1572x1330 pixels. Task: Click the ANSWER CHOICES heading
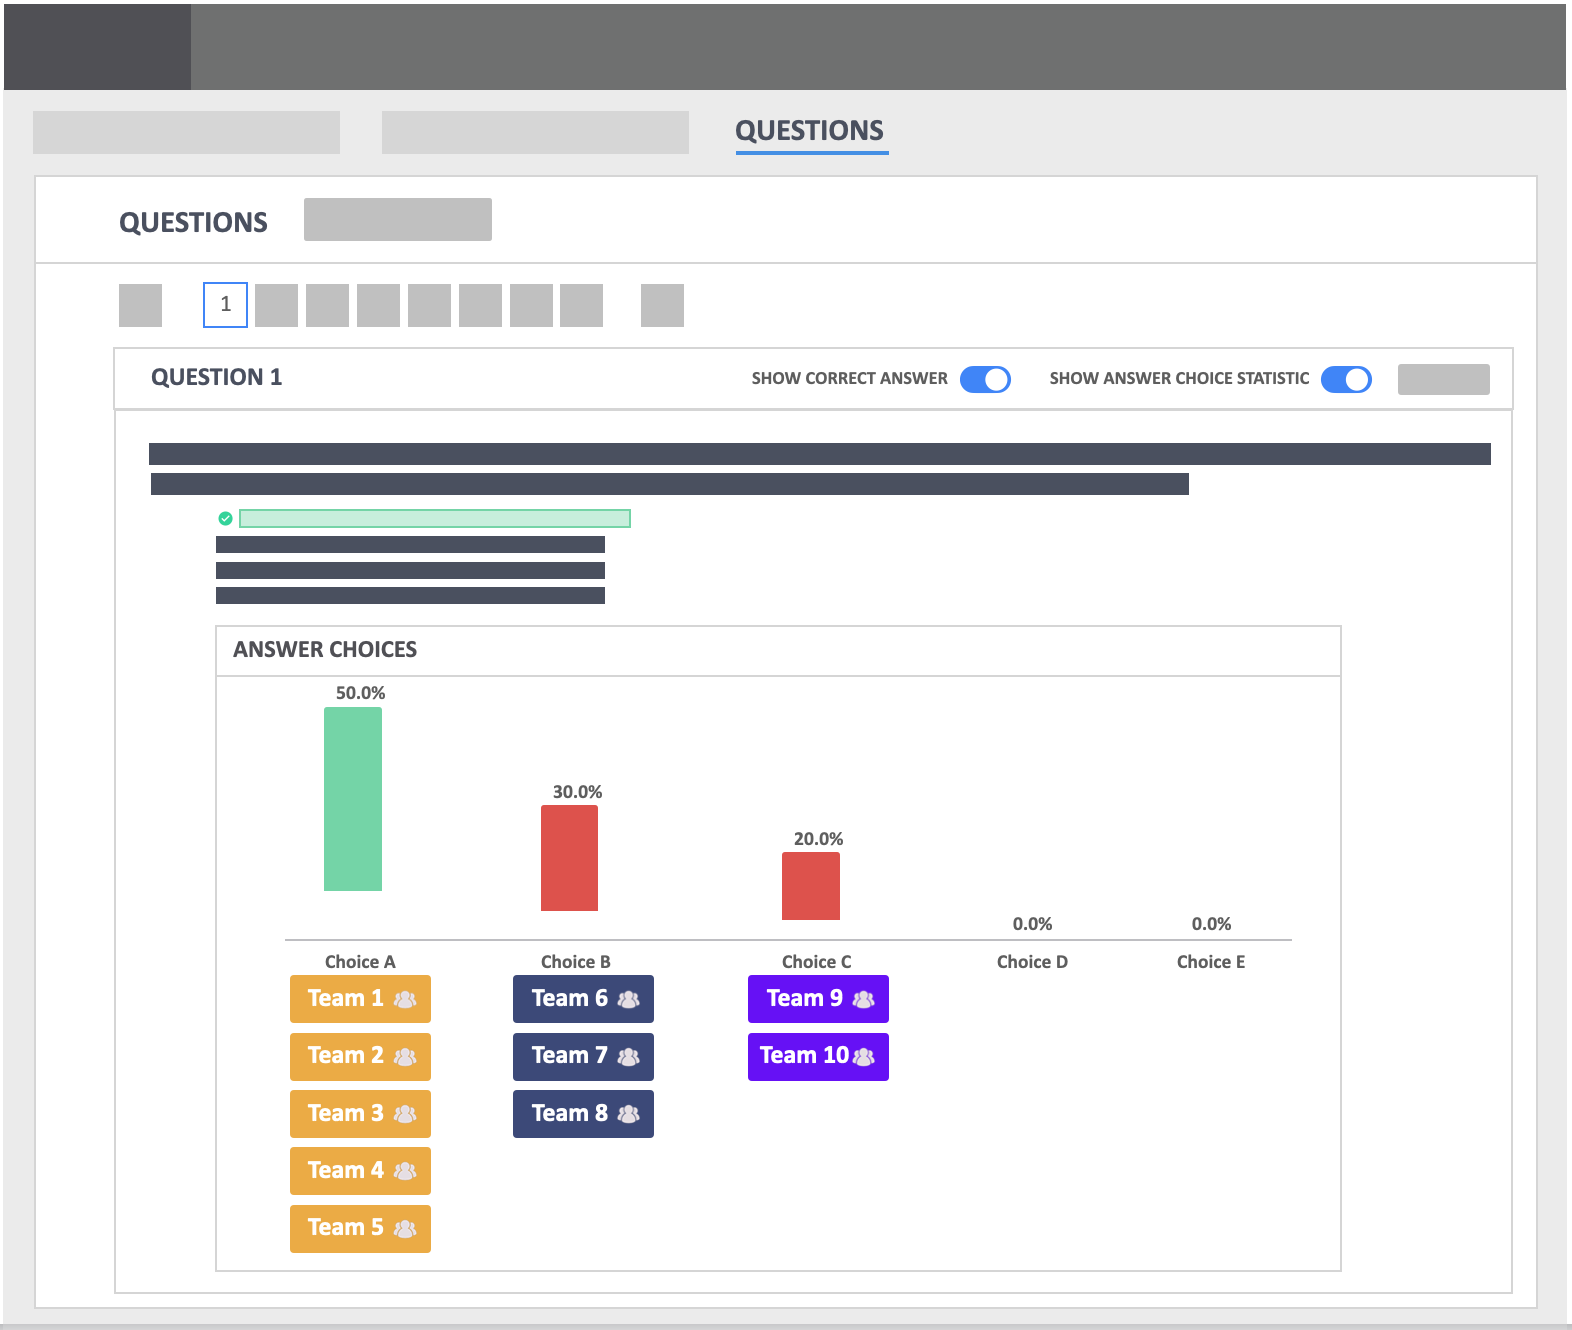325,650
